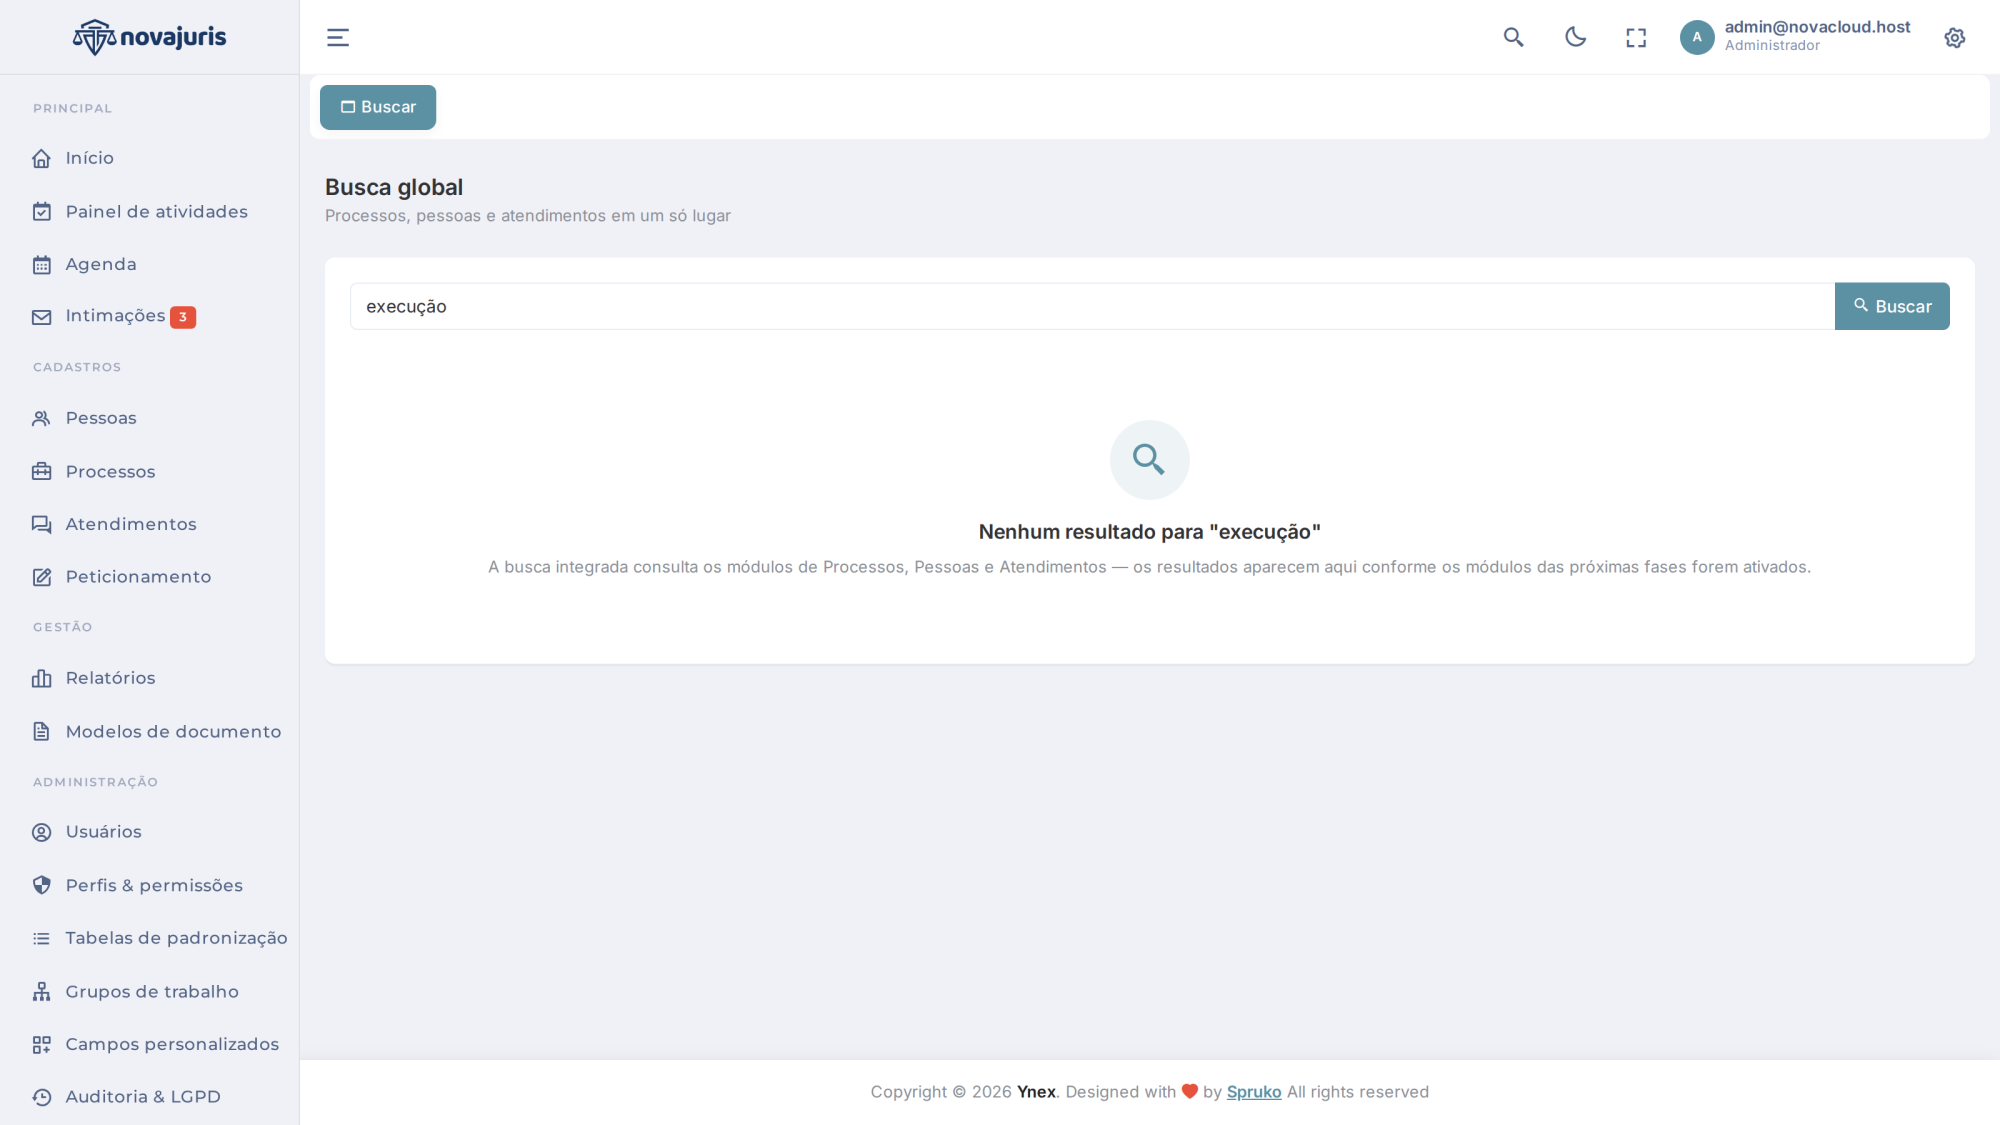Click the admin user avatar

pyautogui.click(x=1697, y=38)
